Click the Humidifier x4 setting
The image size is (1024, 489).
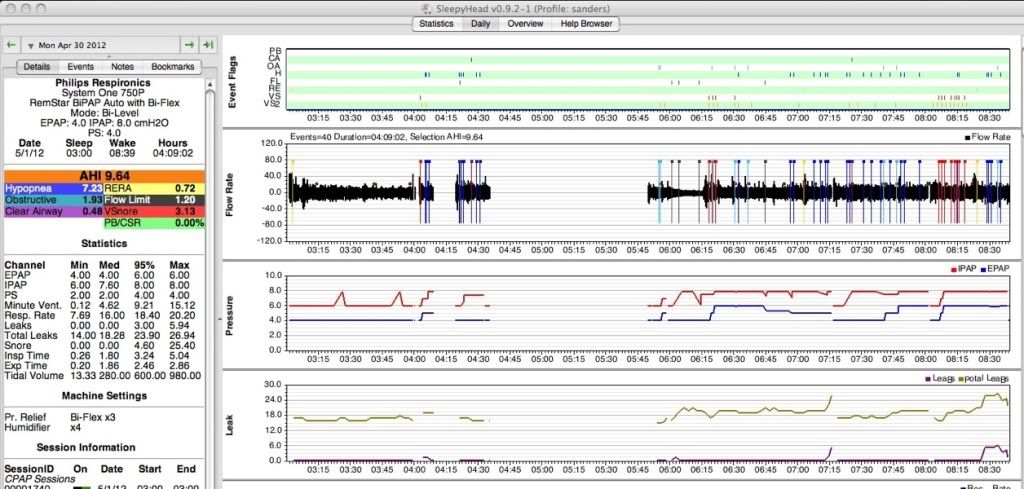pos(42,427)
